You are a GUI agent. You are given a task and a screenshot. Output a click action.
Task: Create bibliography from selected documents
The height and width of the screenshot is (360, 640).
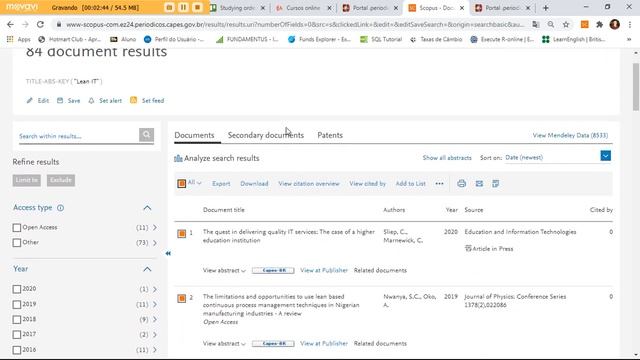pos(496,184)
